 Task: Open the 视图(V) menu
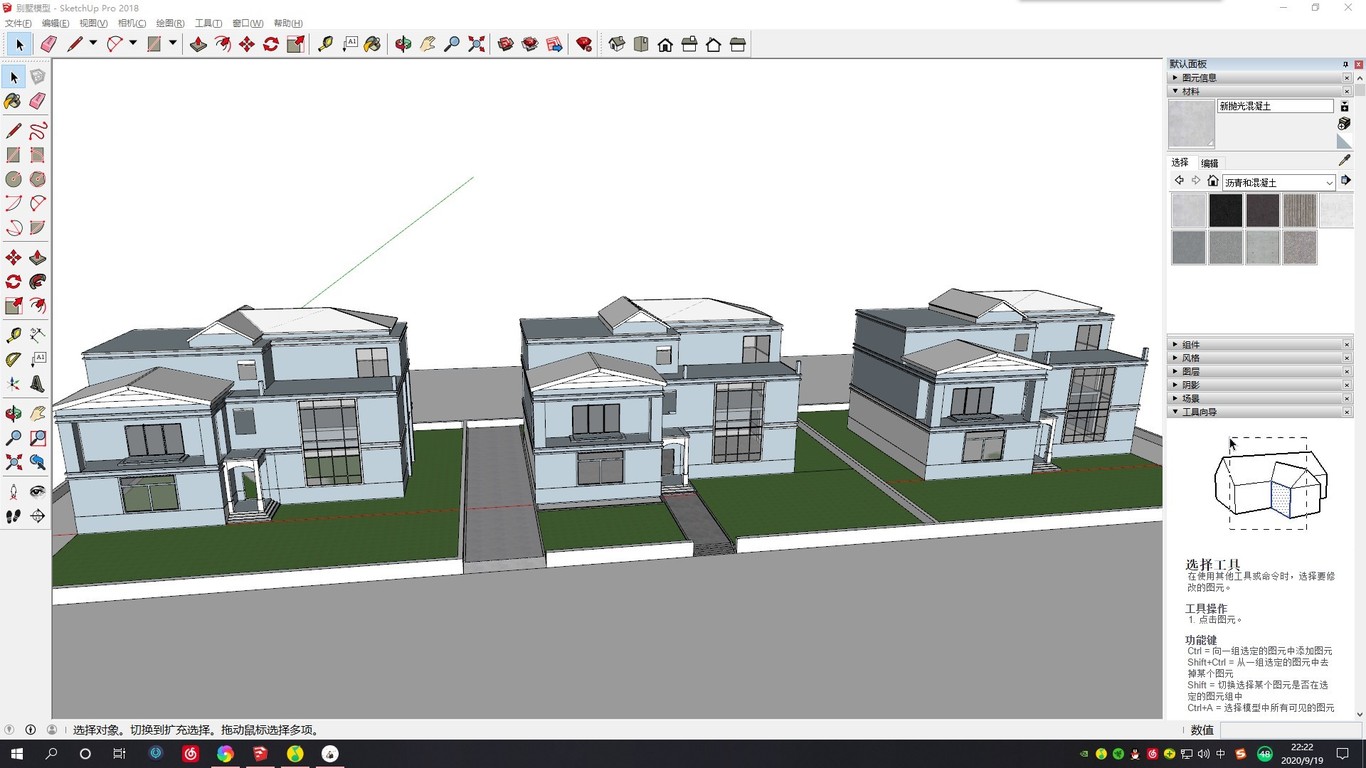tap(94, 23)
